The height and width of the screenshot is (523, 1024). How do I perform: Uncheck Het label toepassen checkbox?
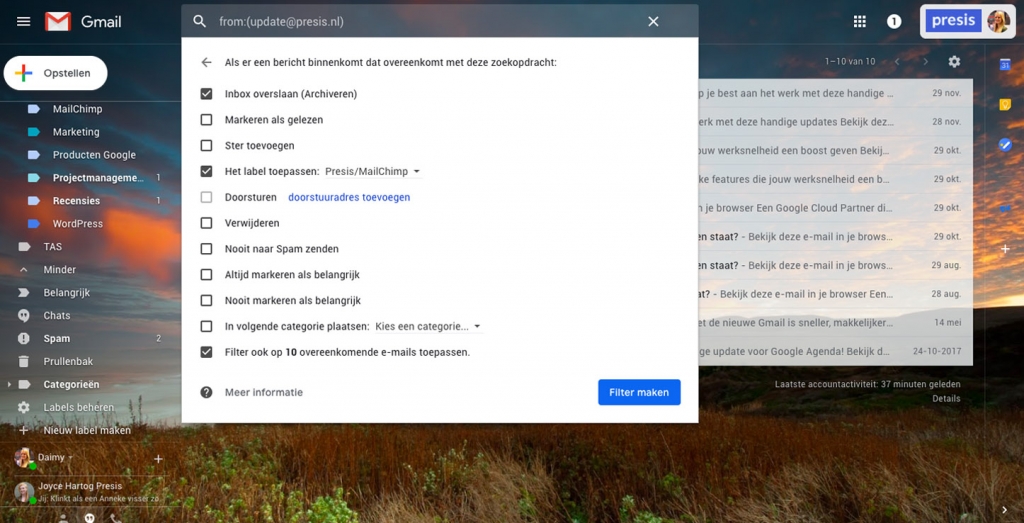tap(206, 171)
